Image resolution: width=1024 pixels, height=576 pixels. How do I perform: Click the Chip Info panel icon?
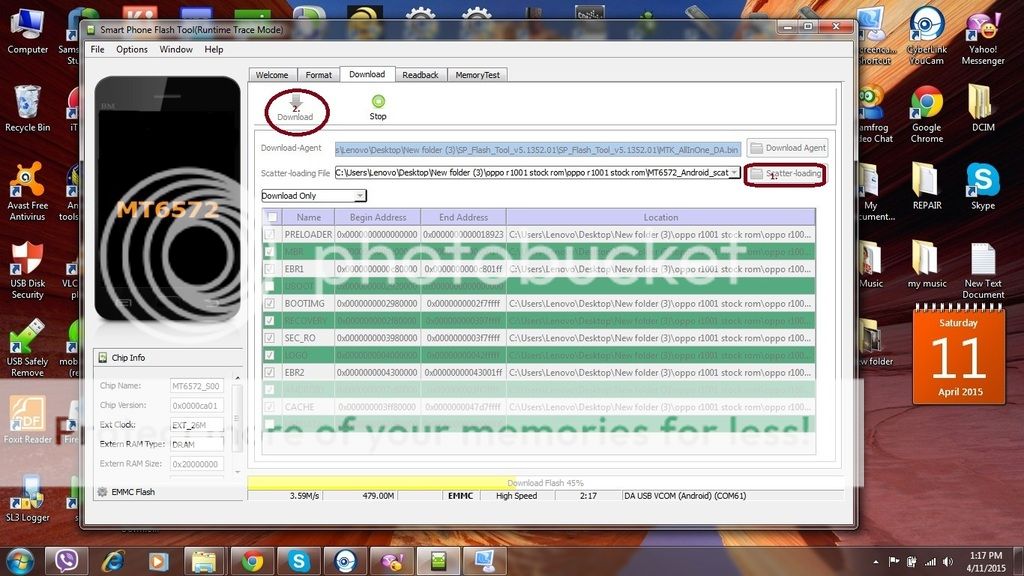pos(102,357)
